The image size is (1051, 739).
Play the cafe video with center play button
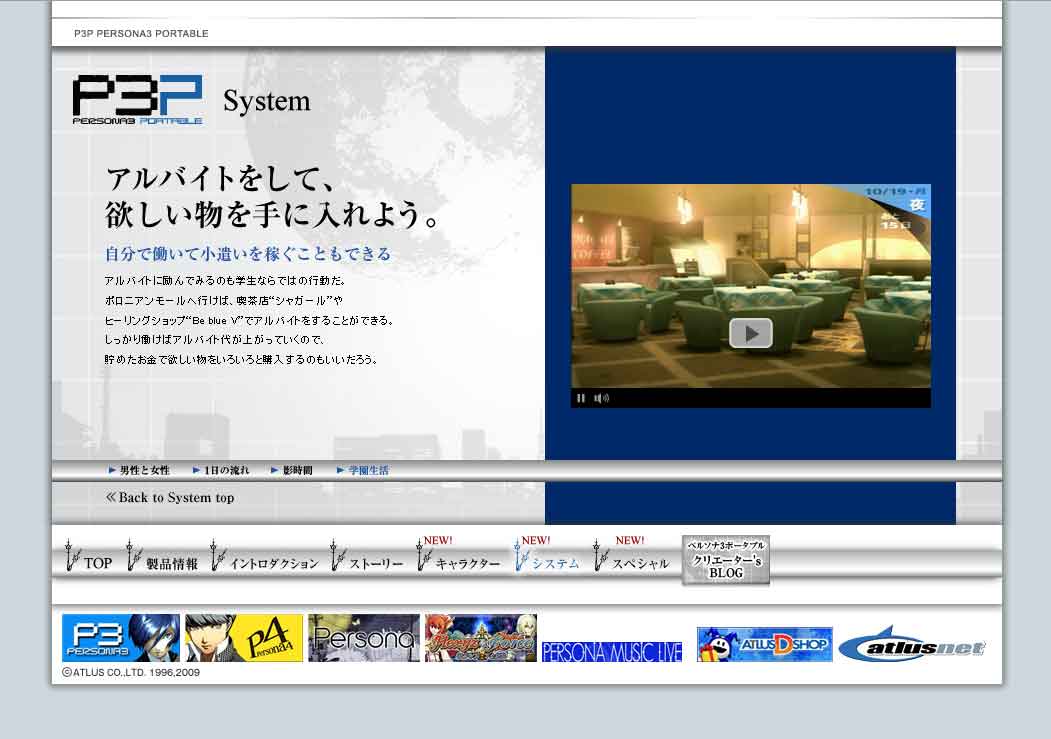(751, 333)
